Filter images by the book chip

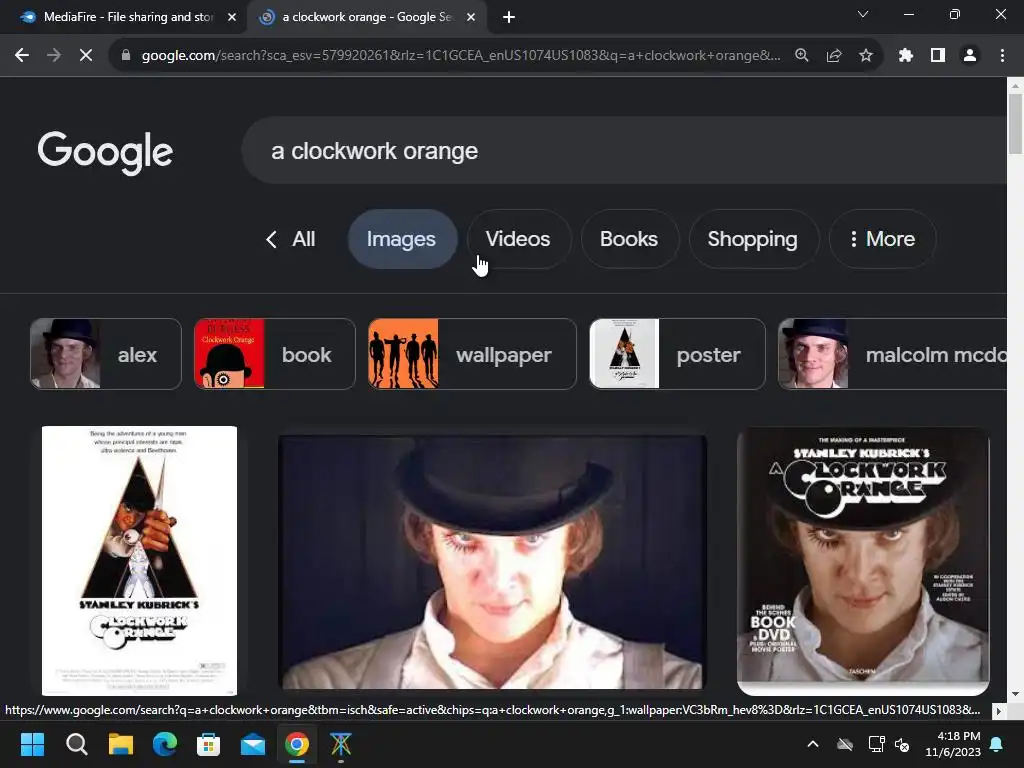(x=274, y=354)
